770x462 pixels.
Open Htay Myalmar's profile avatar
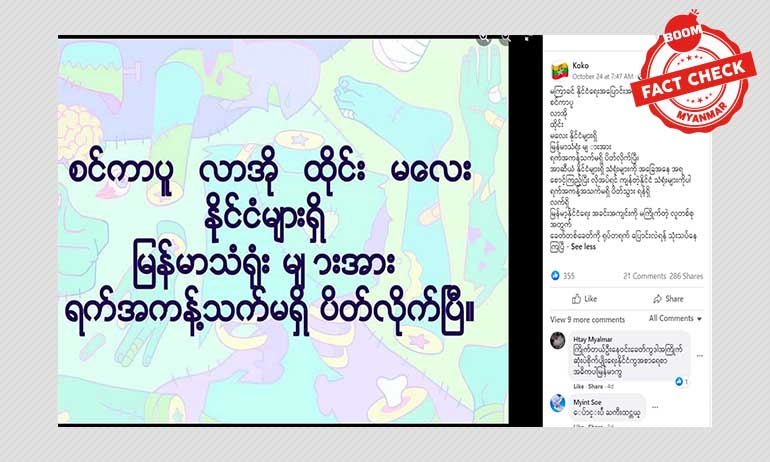[557, 340]
